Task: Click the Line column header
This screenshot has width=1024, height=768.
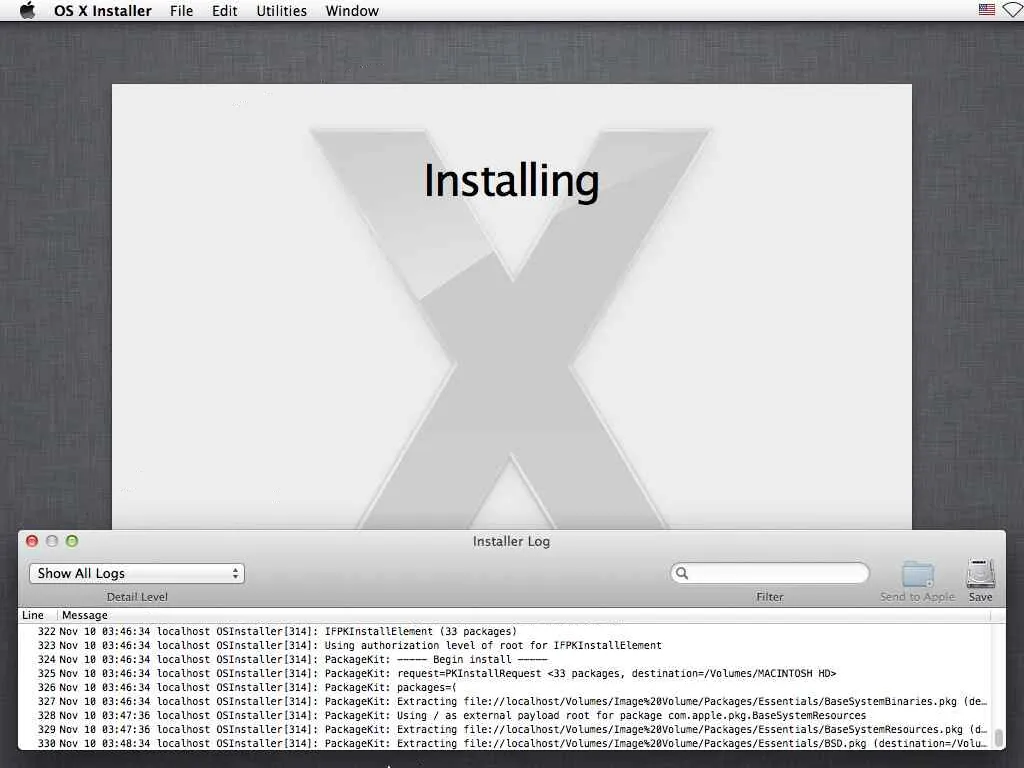Action: 33,615
